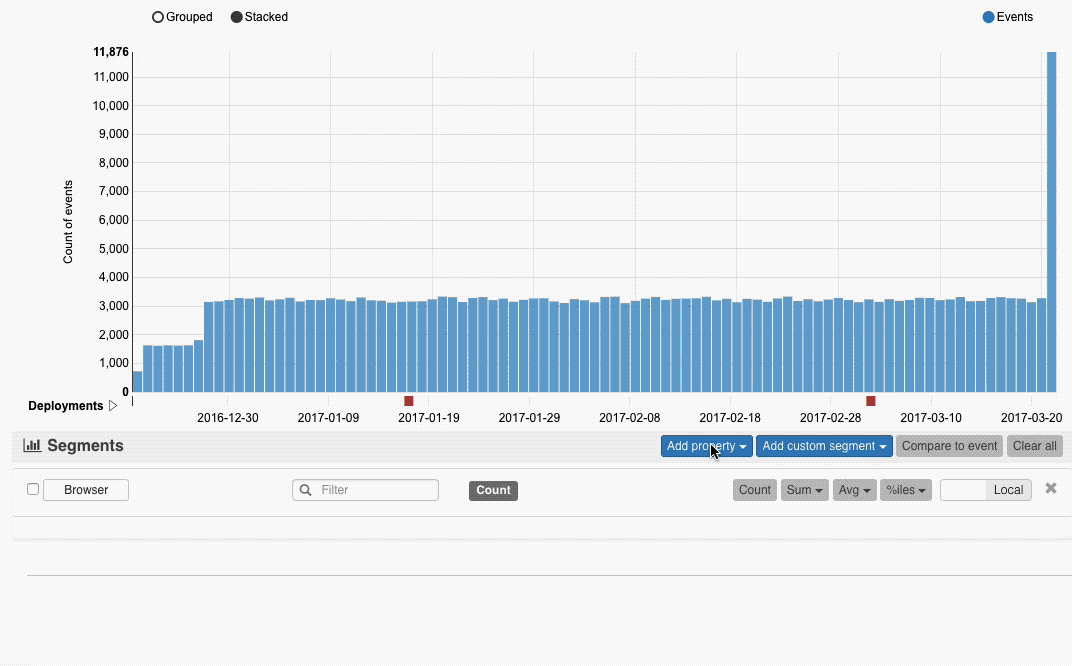
Task: Select the Grouped radio option
Action: click(x=158, y=17)
